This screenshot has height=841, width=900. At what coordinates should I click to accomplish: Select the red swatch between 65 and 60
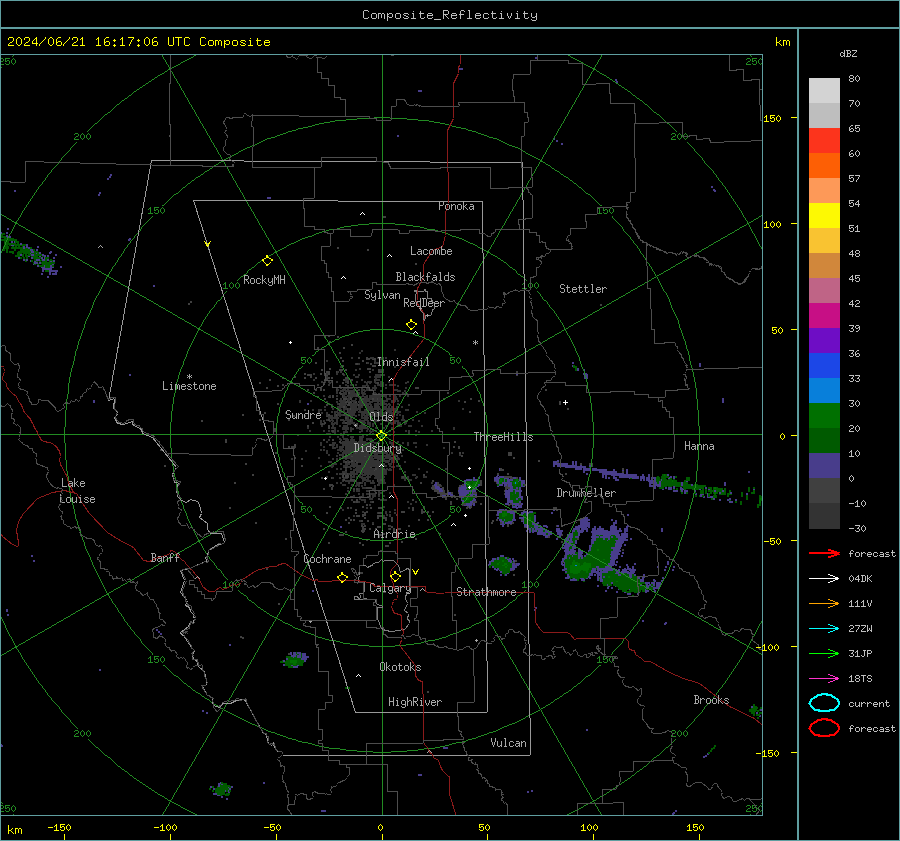point(824,141)
